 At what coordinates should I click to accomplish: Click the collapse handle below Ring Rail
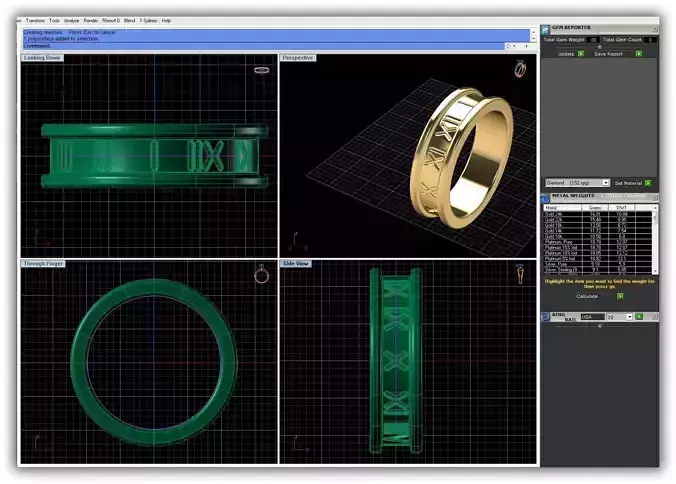pos(599,326)
